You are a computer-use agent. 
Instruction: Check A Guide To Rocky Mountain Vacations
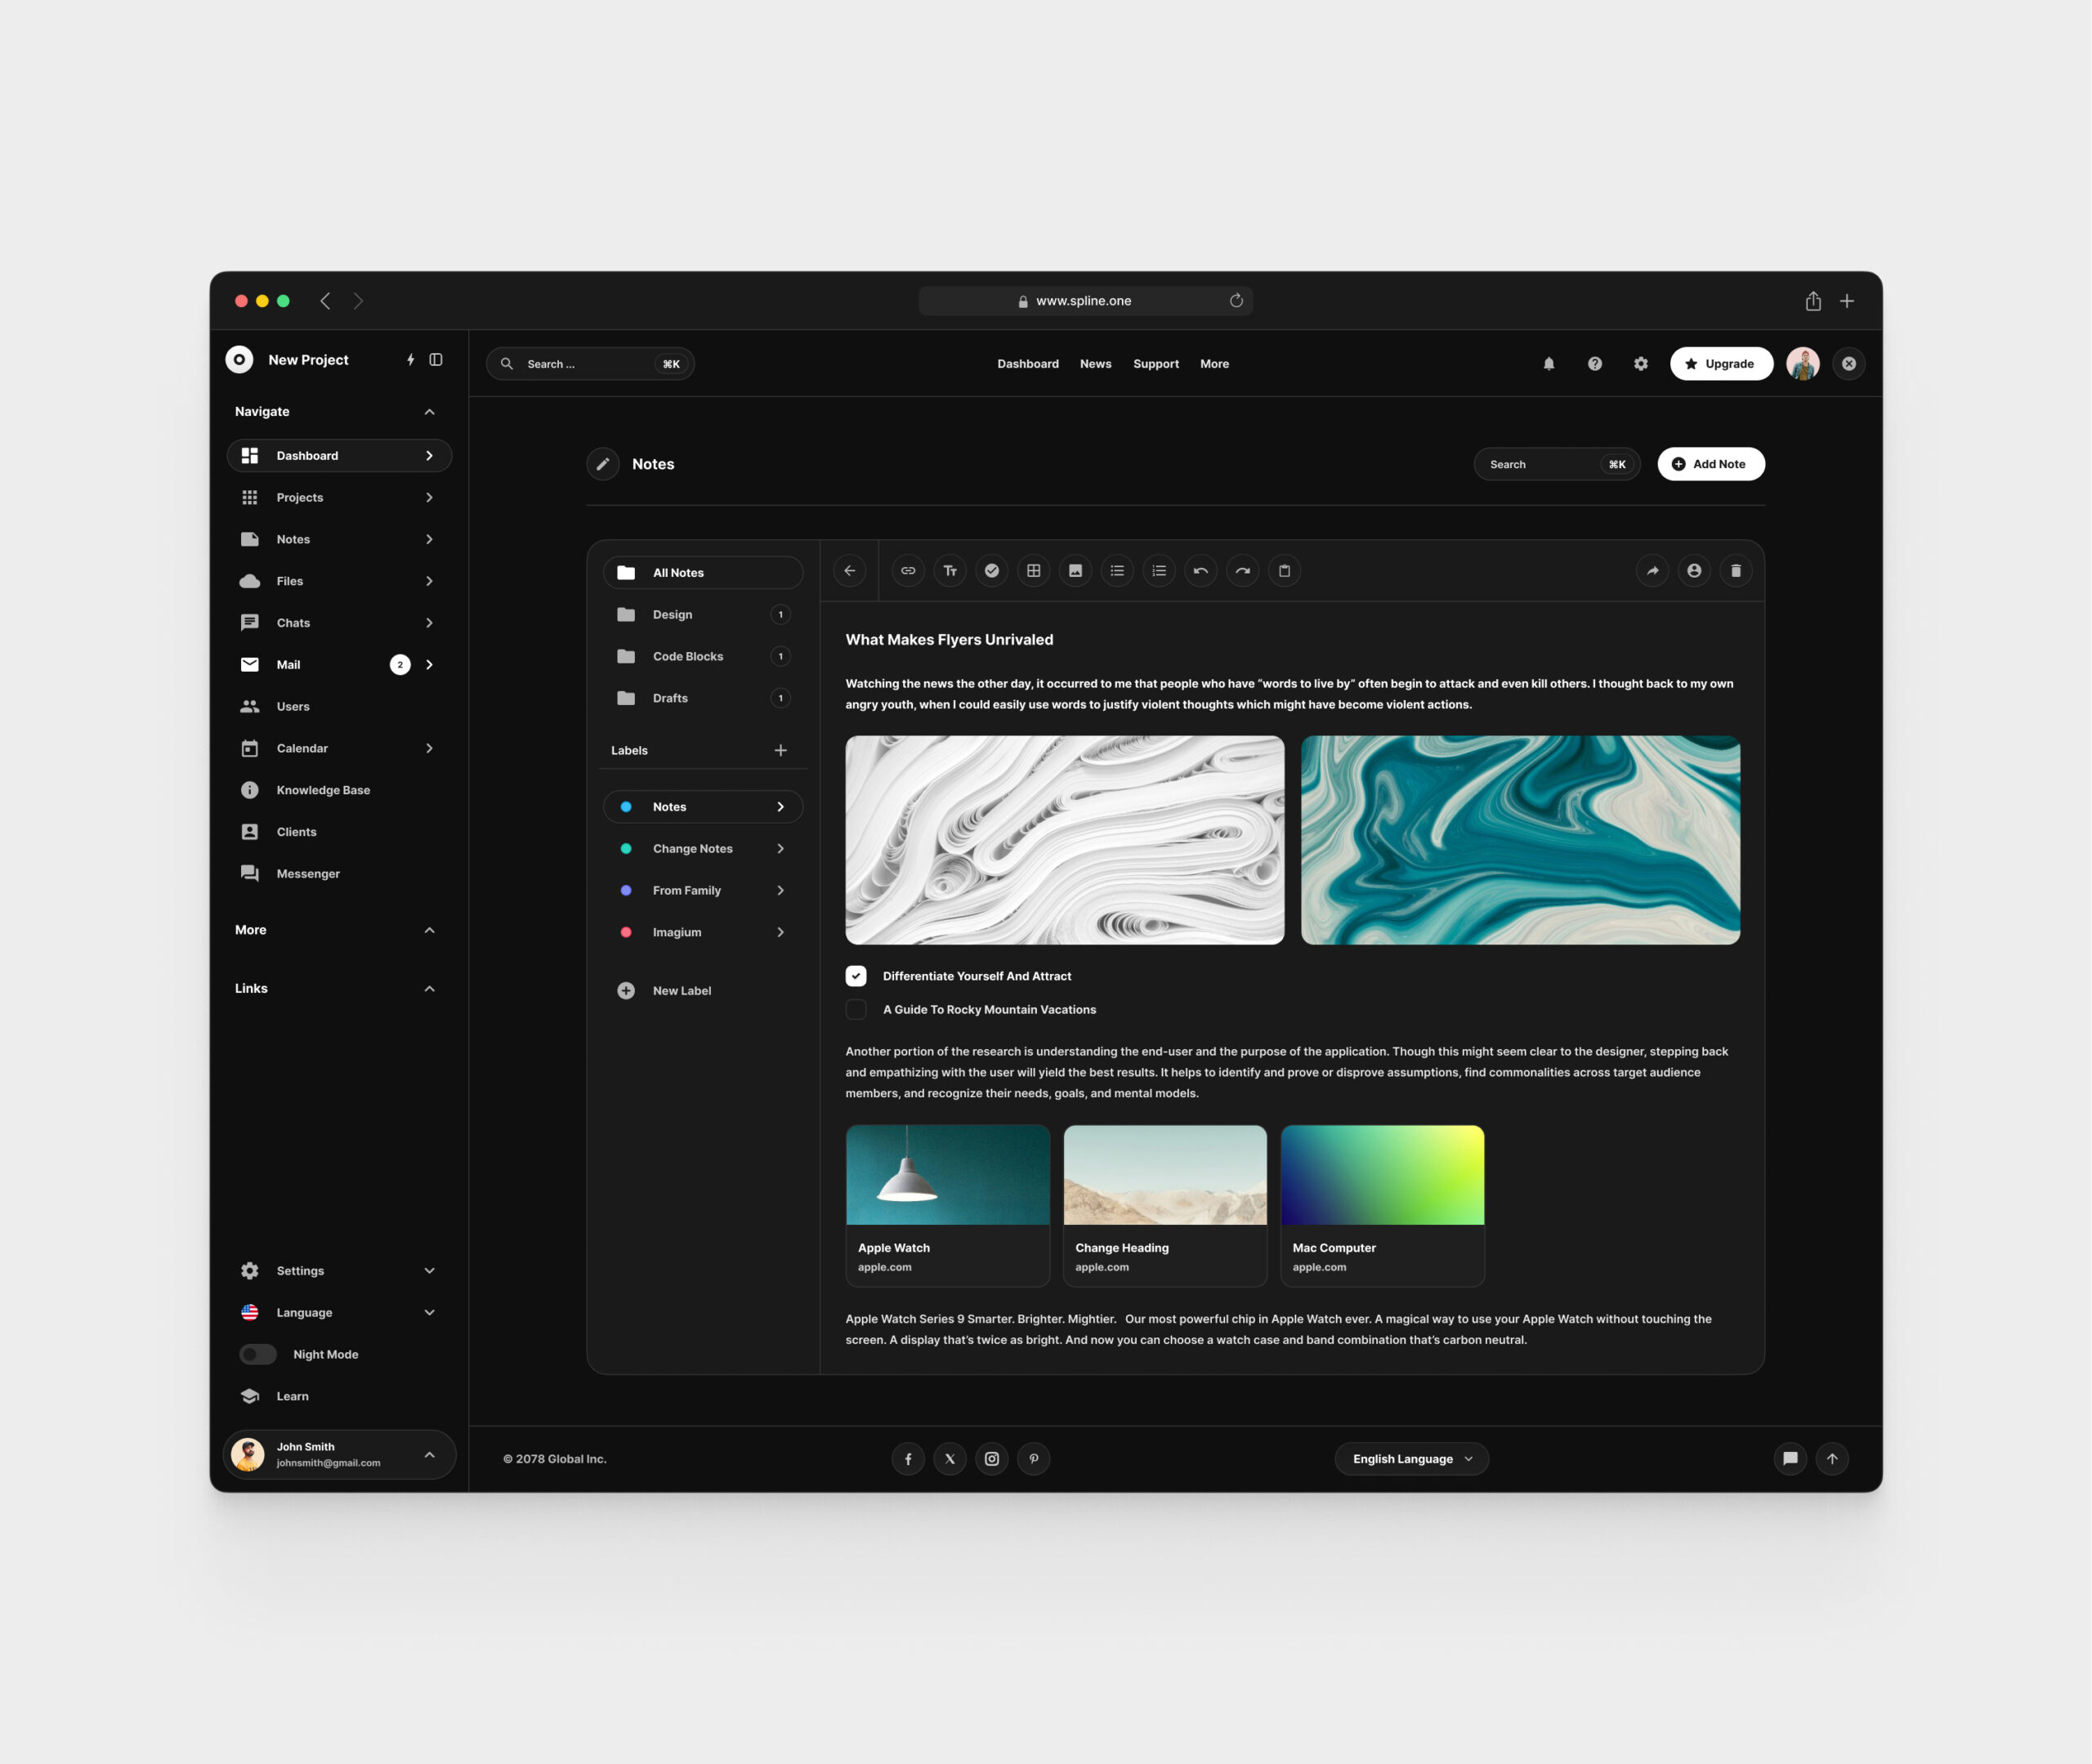856,1010
